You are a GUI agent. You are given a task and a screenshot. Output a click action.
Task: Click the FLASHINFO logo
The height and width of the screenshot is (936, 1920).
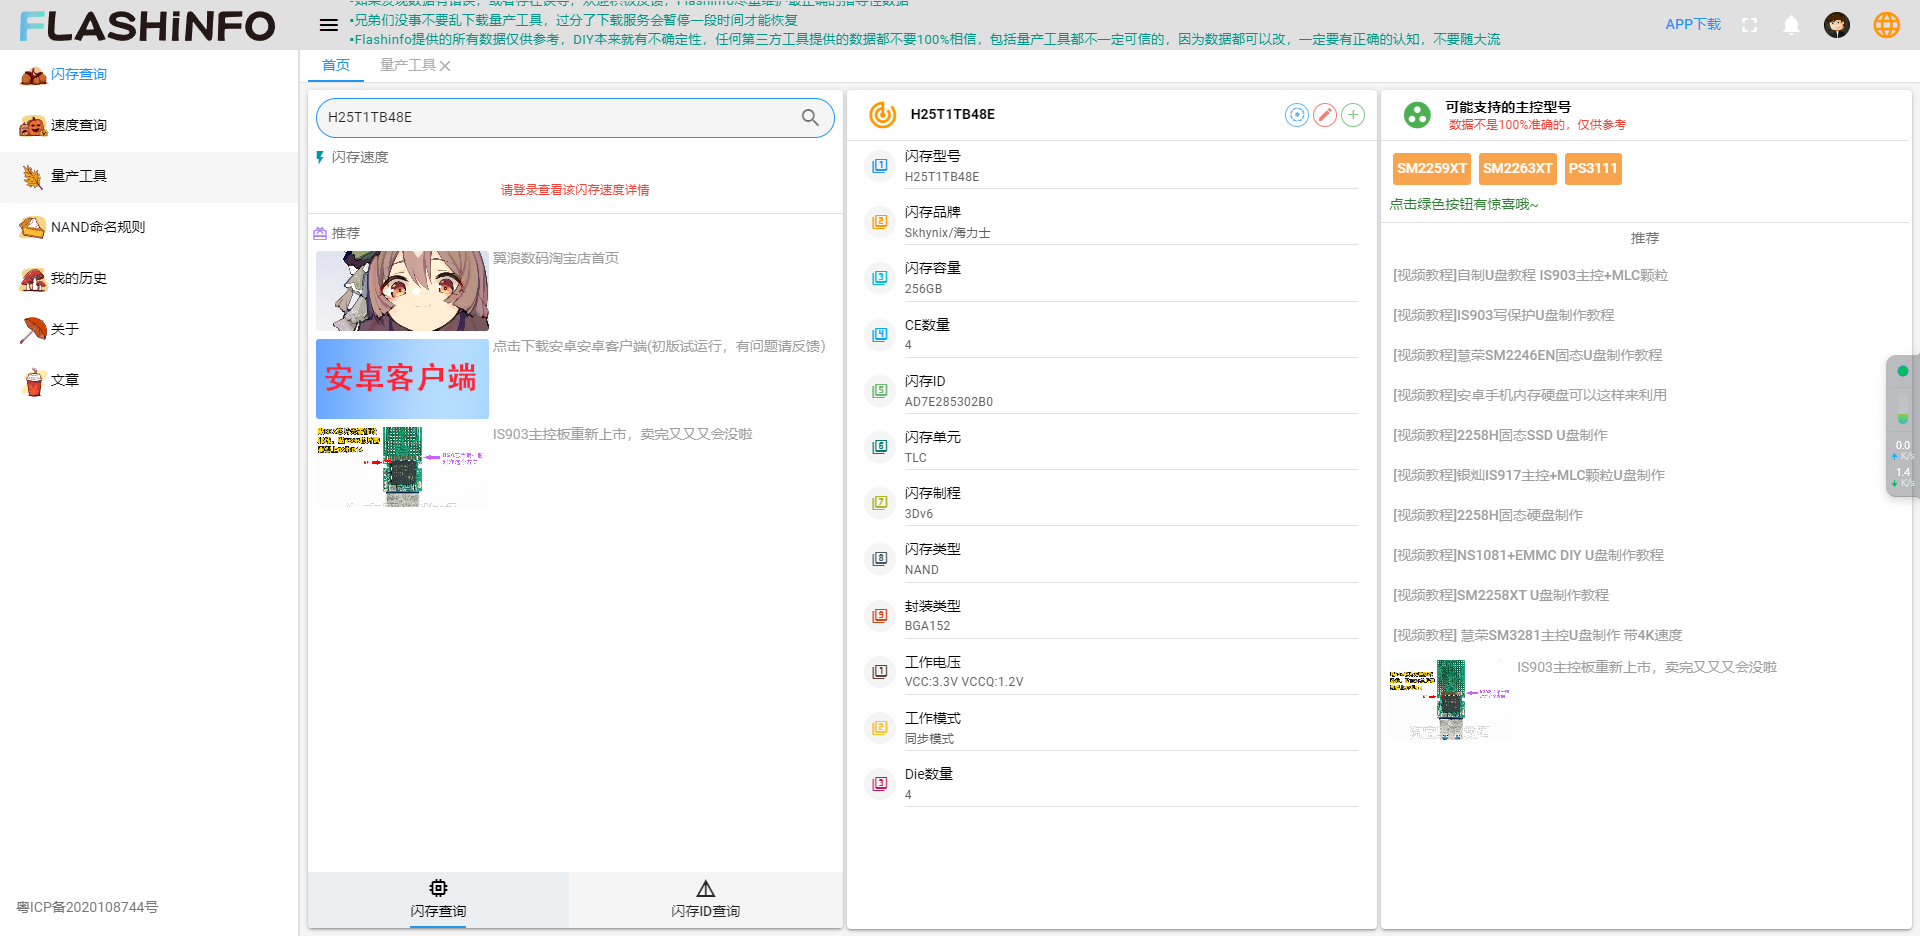(x=147, y=26)
